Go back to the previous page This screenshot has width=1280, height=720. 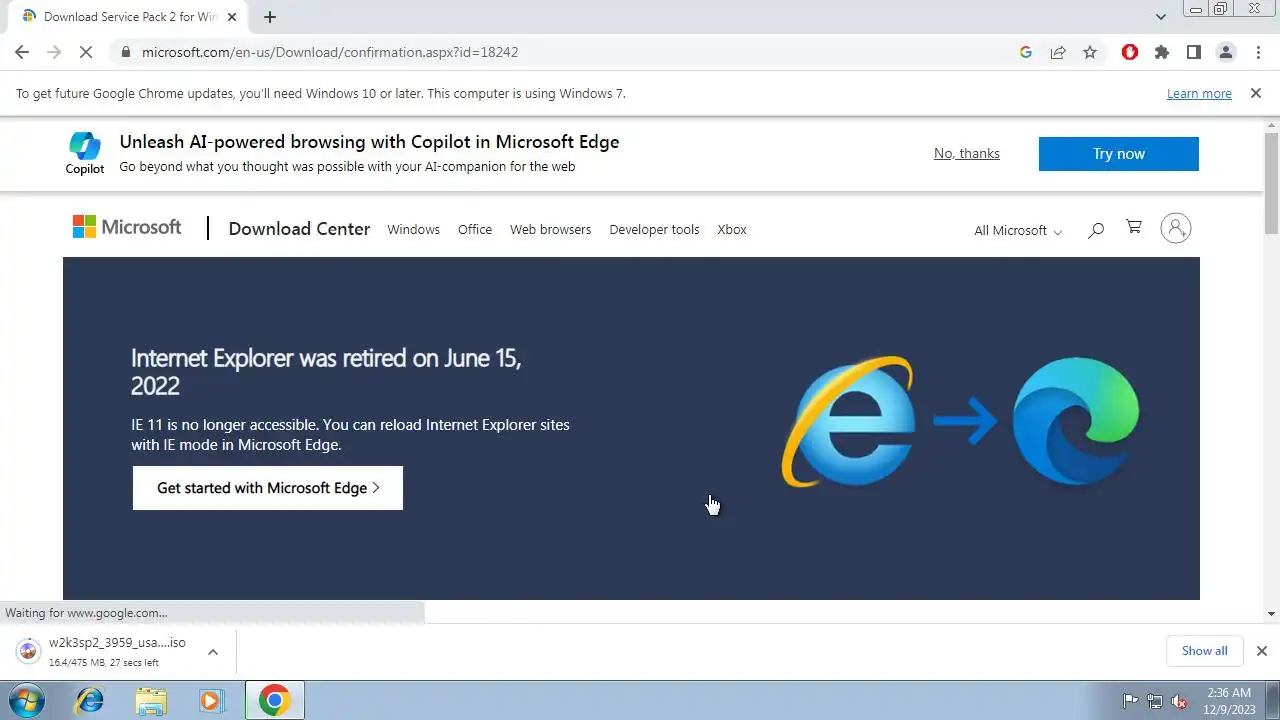coord(22,52)
